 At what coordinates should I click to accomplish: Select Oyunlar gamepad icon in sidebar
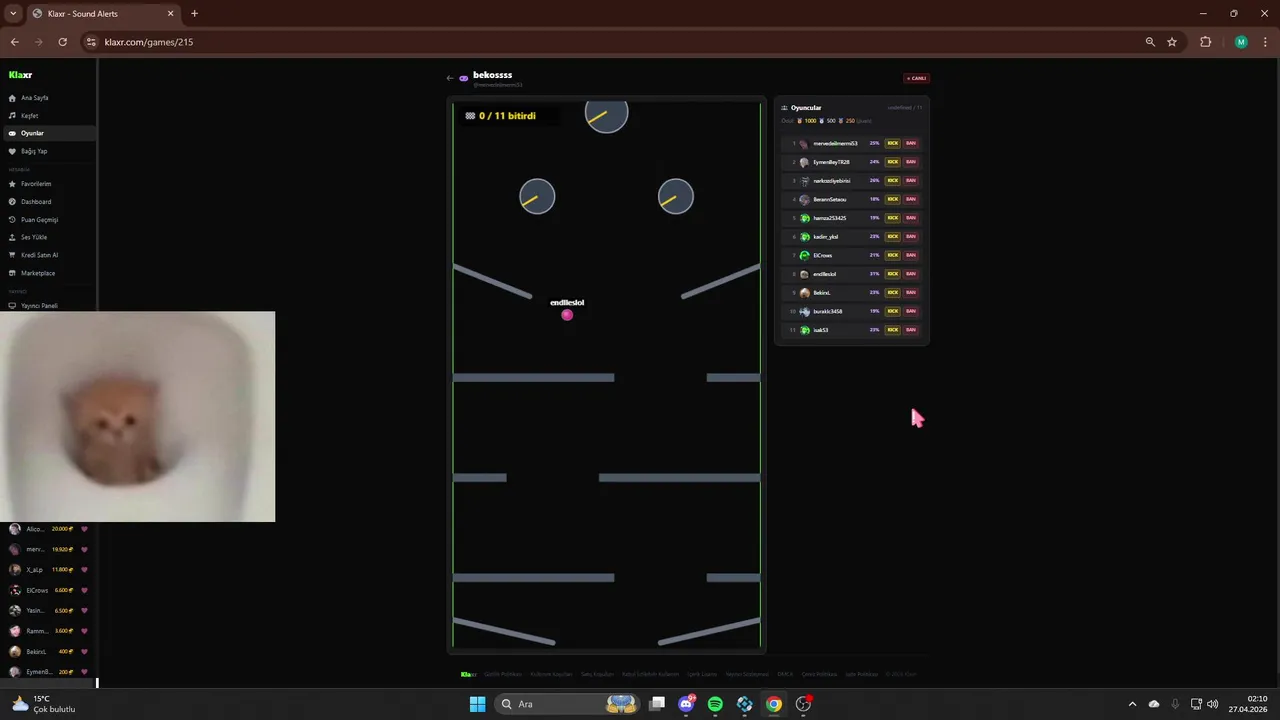(x=12, y=133)
